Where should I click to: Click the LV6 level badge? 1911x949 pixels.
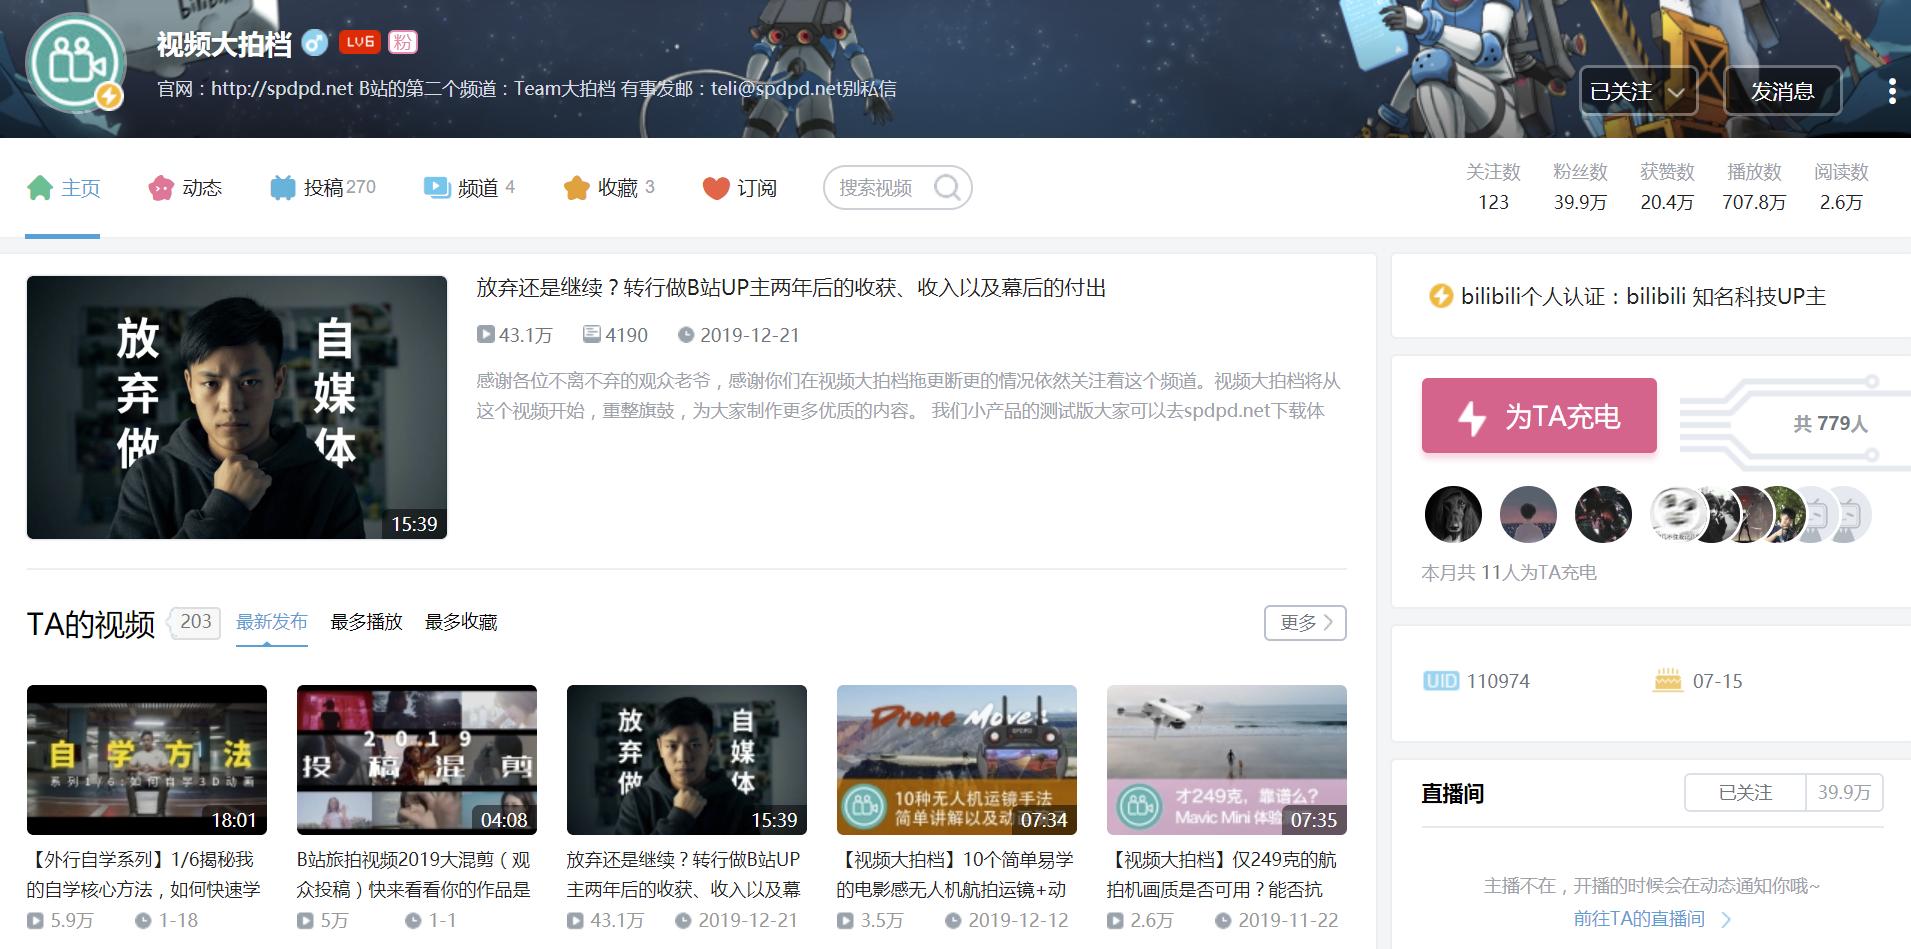(360, 42)
